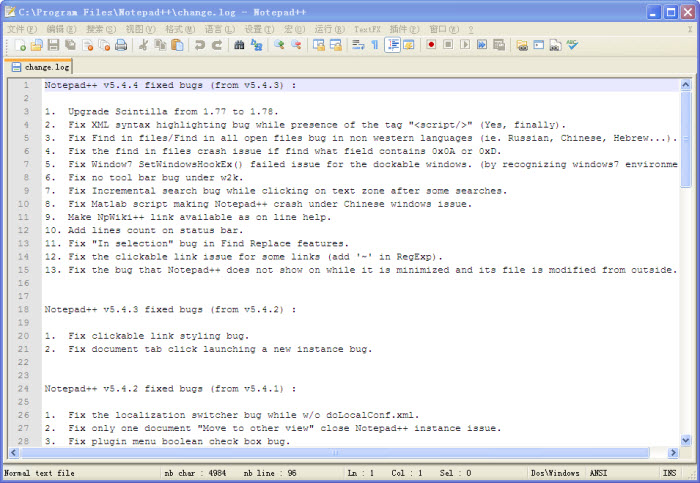Click Dos\Windows in the status bar
The width and height of the screenshot is (700, 483).
pyautogui.click(x=555, y=473)
